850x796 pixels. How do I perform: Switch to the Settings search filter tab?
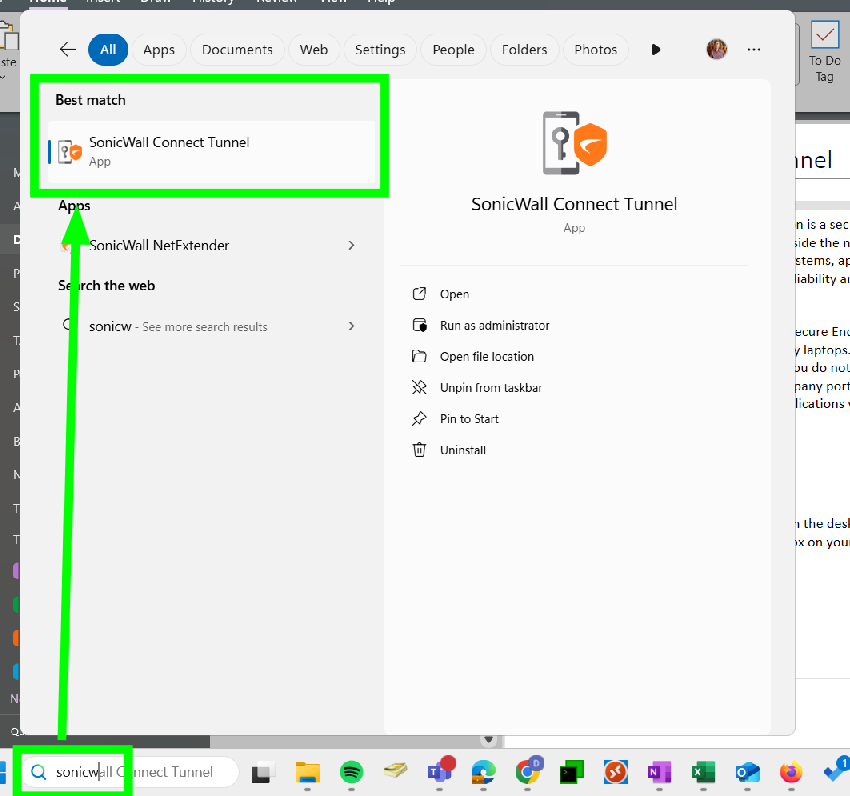[x=380, y=49]
